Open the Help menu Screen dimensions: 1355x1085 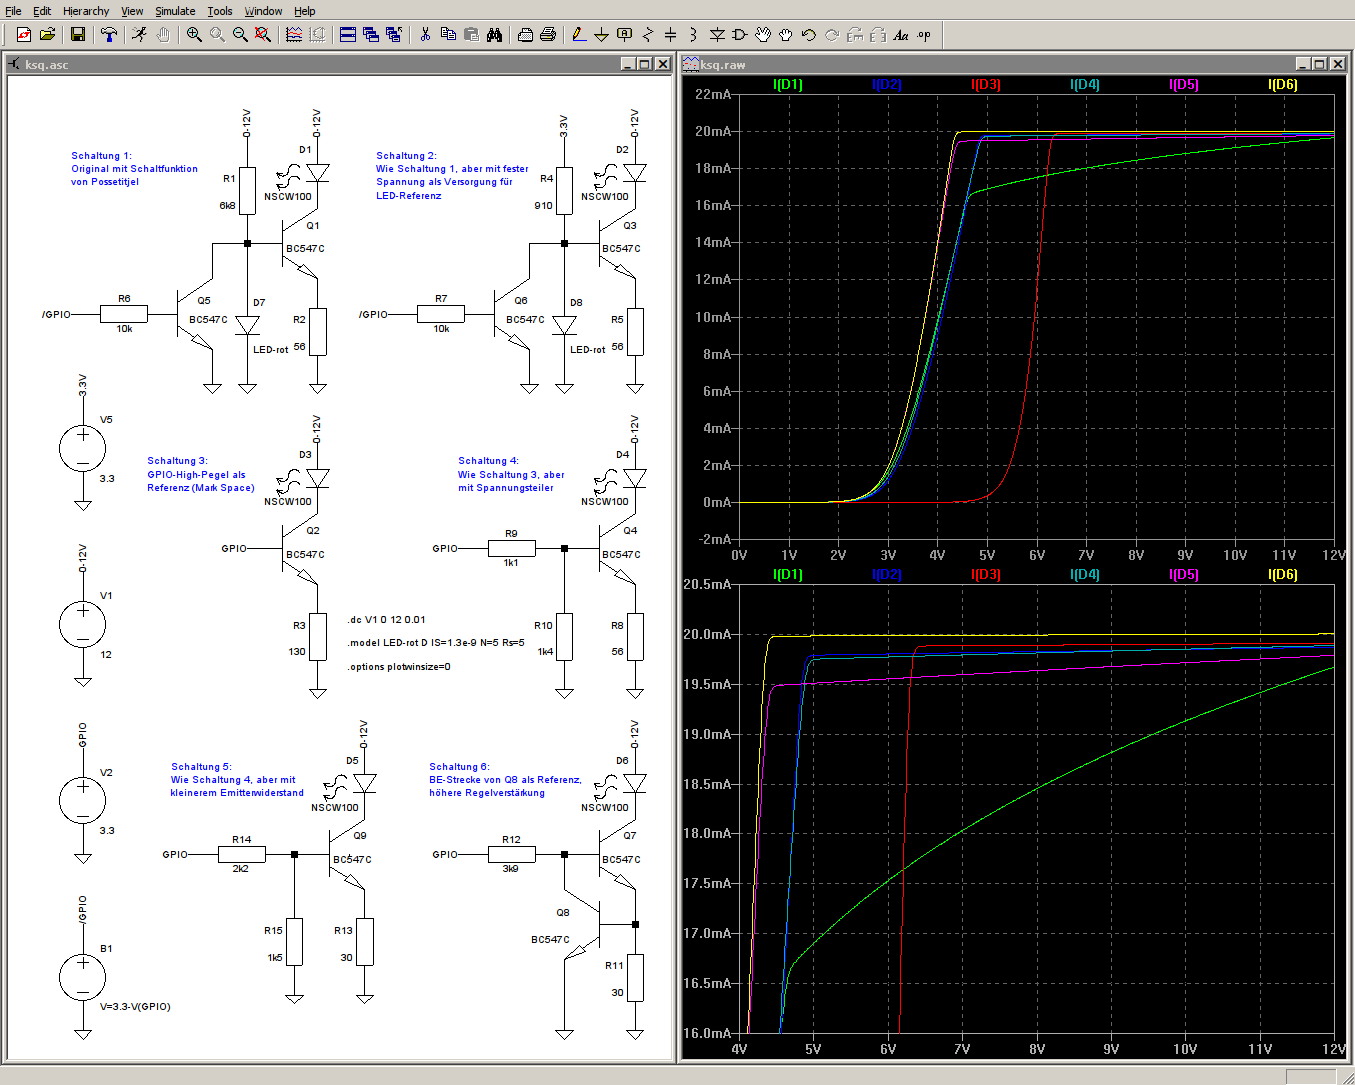click(x=304, y=11)
